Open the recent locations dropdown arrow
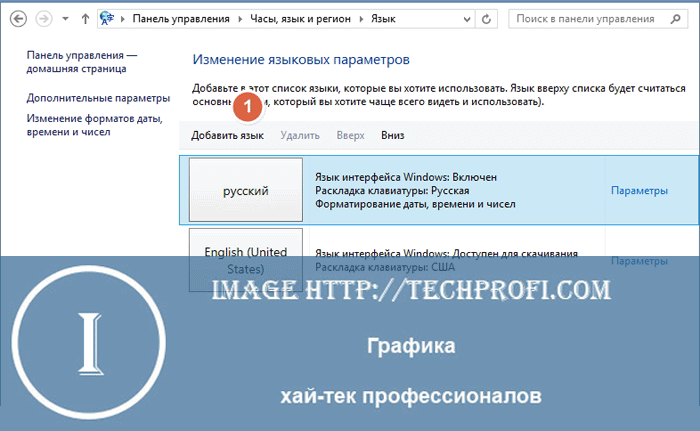The height and width of the screenshot is (431, 700). (64, 19)
